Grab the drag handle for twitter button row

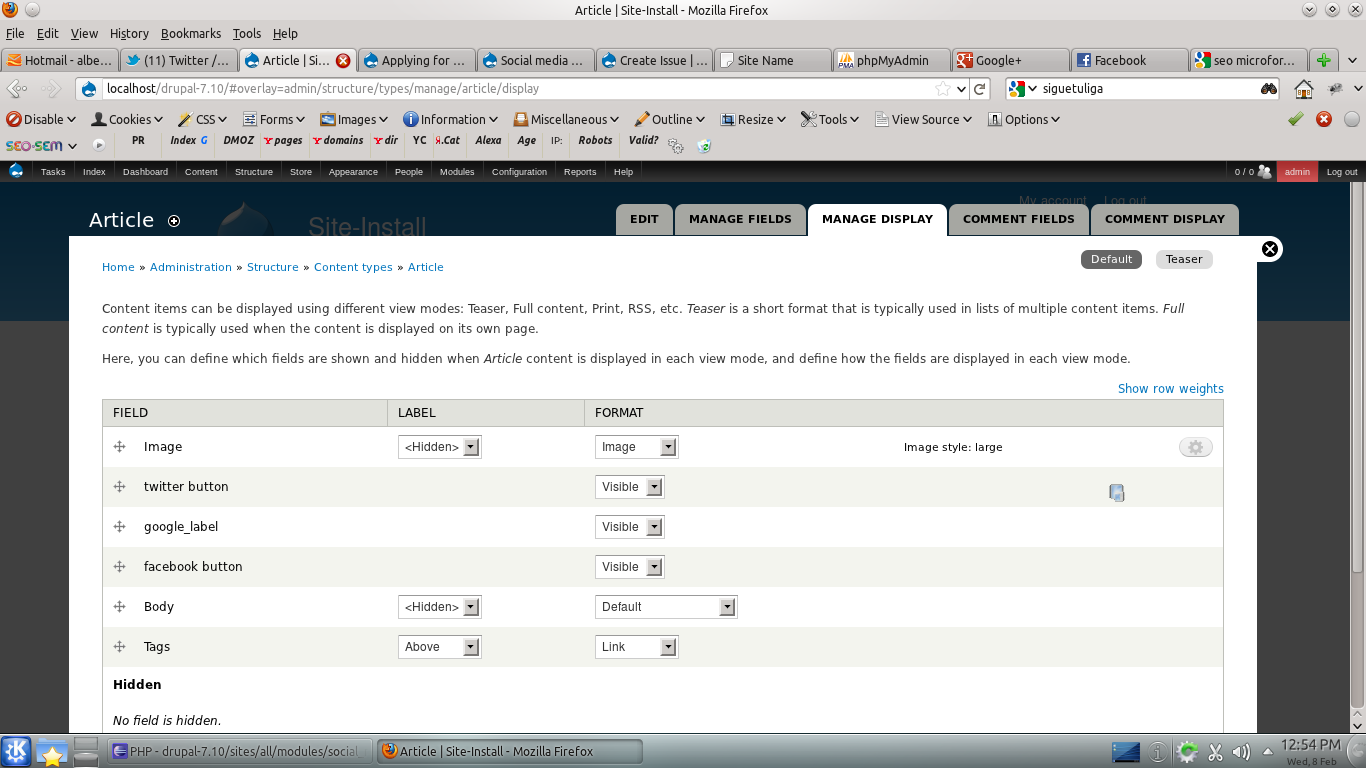click(x=119, y=487)
